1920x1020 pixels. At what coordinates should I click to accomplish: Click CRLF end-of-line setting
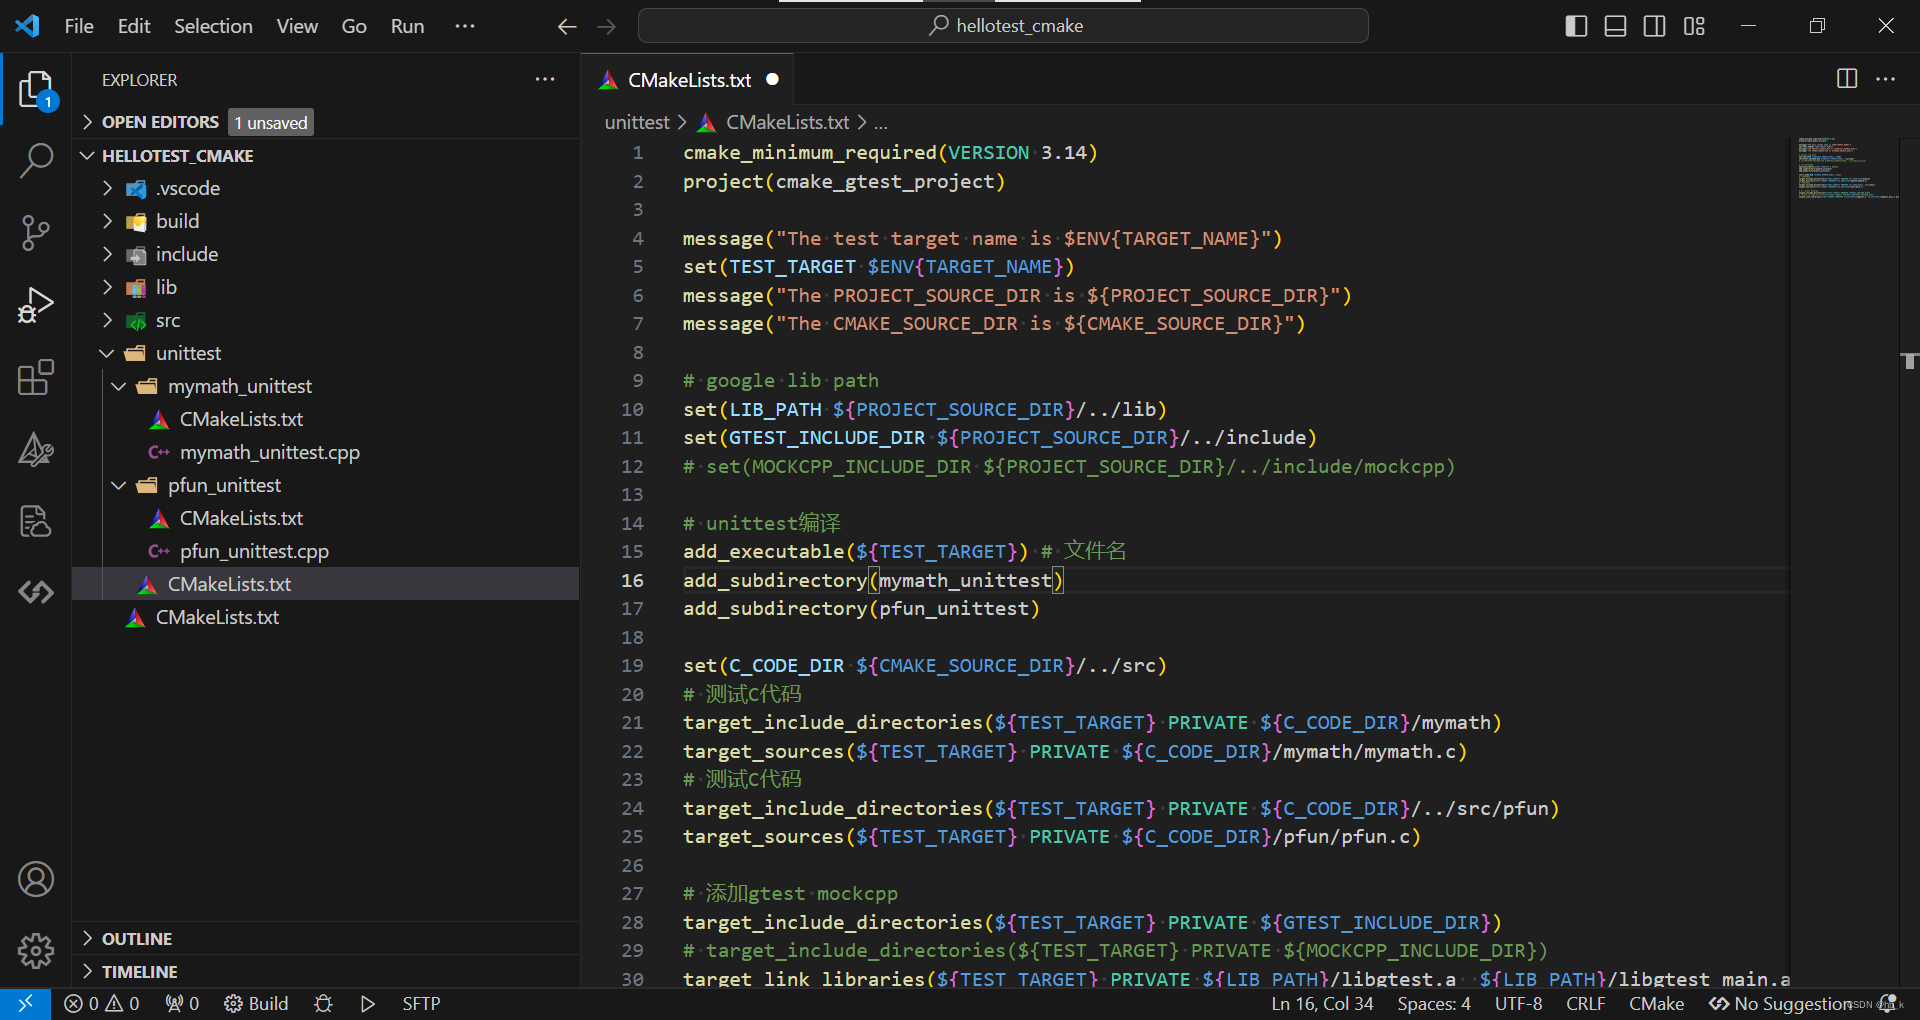[x=1586, y=1003]
